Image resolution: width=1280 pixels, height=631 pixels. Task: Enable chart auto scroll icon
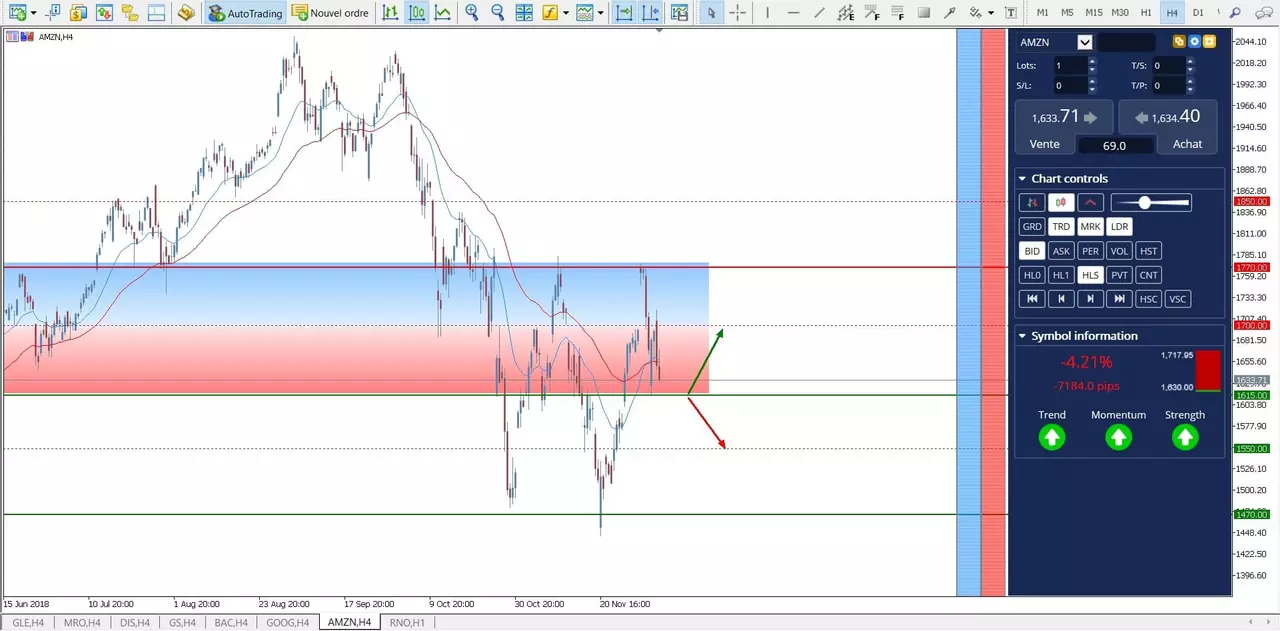point(625,13)
